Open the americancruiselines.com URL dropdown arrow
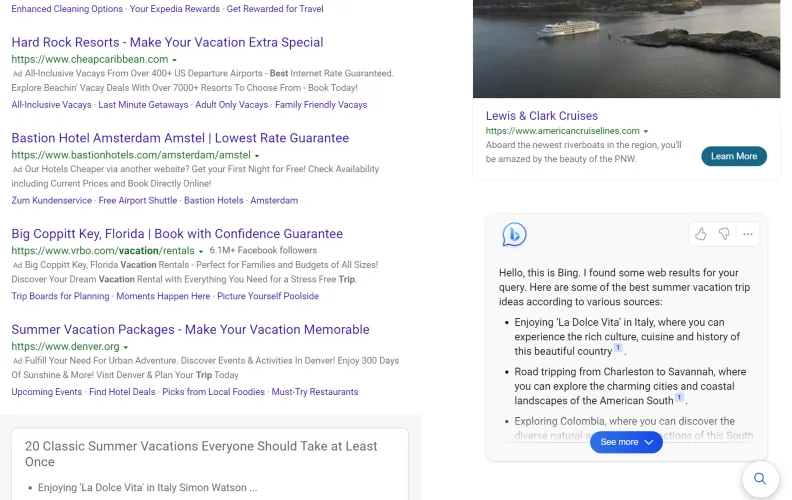The image size is (792, 500). [646, 132]
